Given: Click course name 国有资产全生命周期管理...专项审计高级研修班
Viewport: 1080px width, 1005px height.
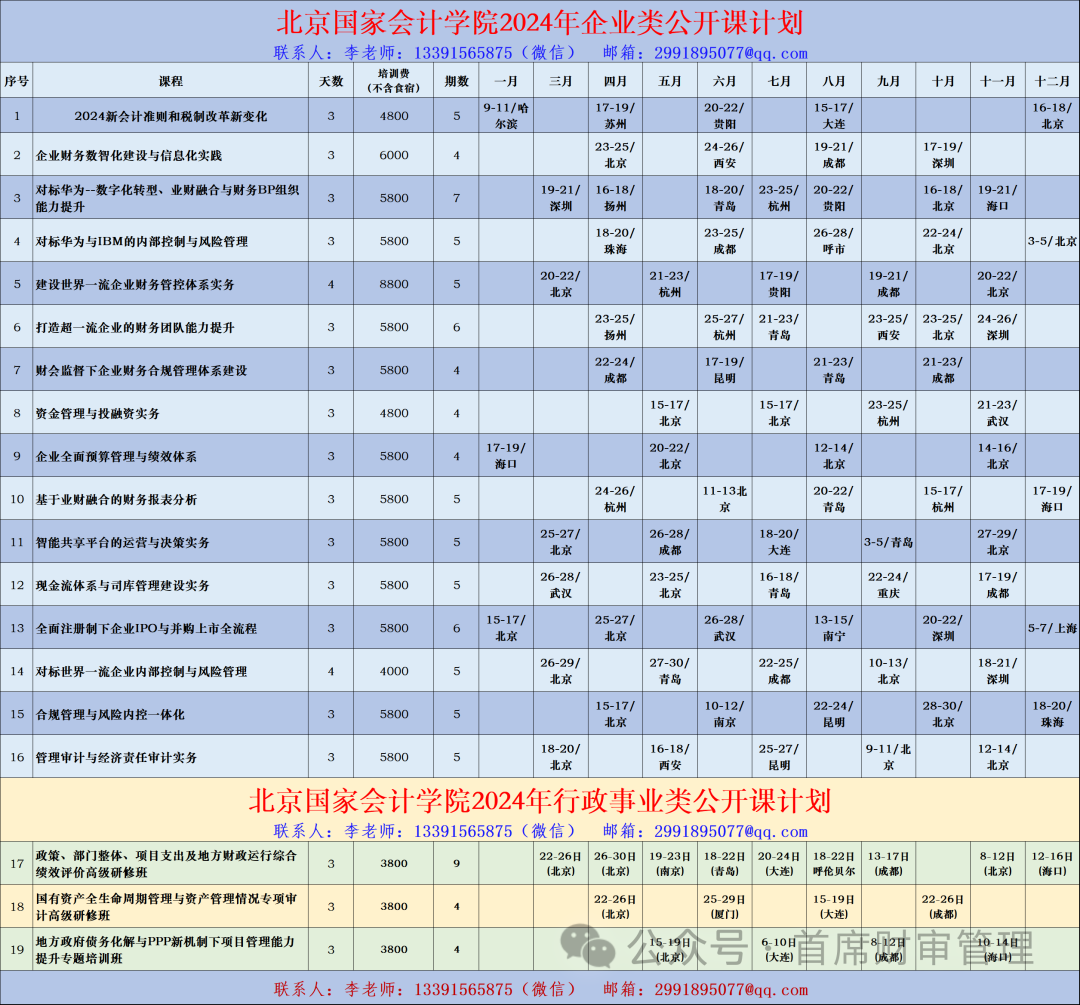Looking at the screenshot, I should click(x=166, y=907).
